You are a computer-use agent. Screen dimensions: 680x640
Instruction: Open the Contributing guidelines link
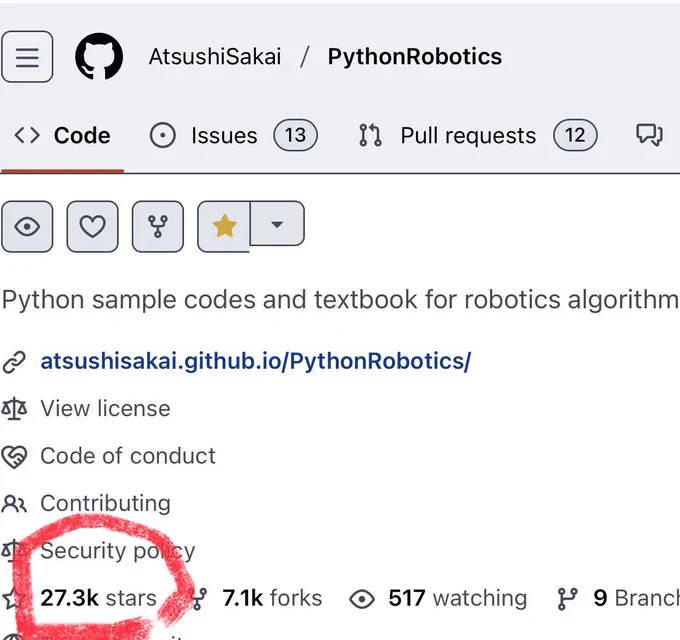click(x=105, y=503)
